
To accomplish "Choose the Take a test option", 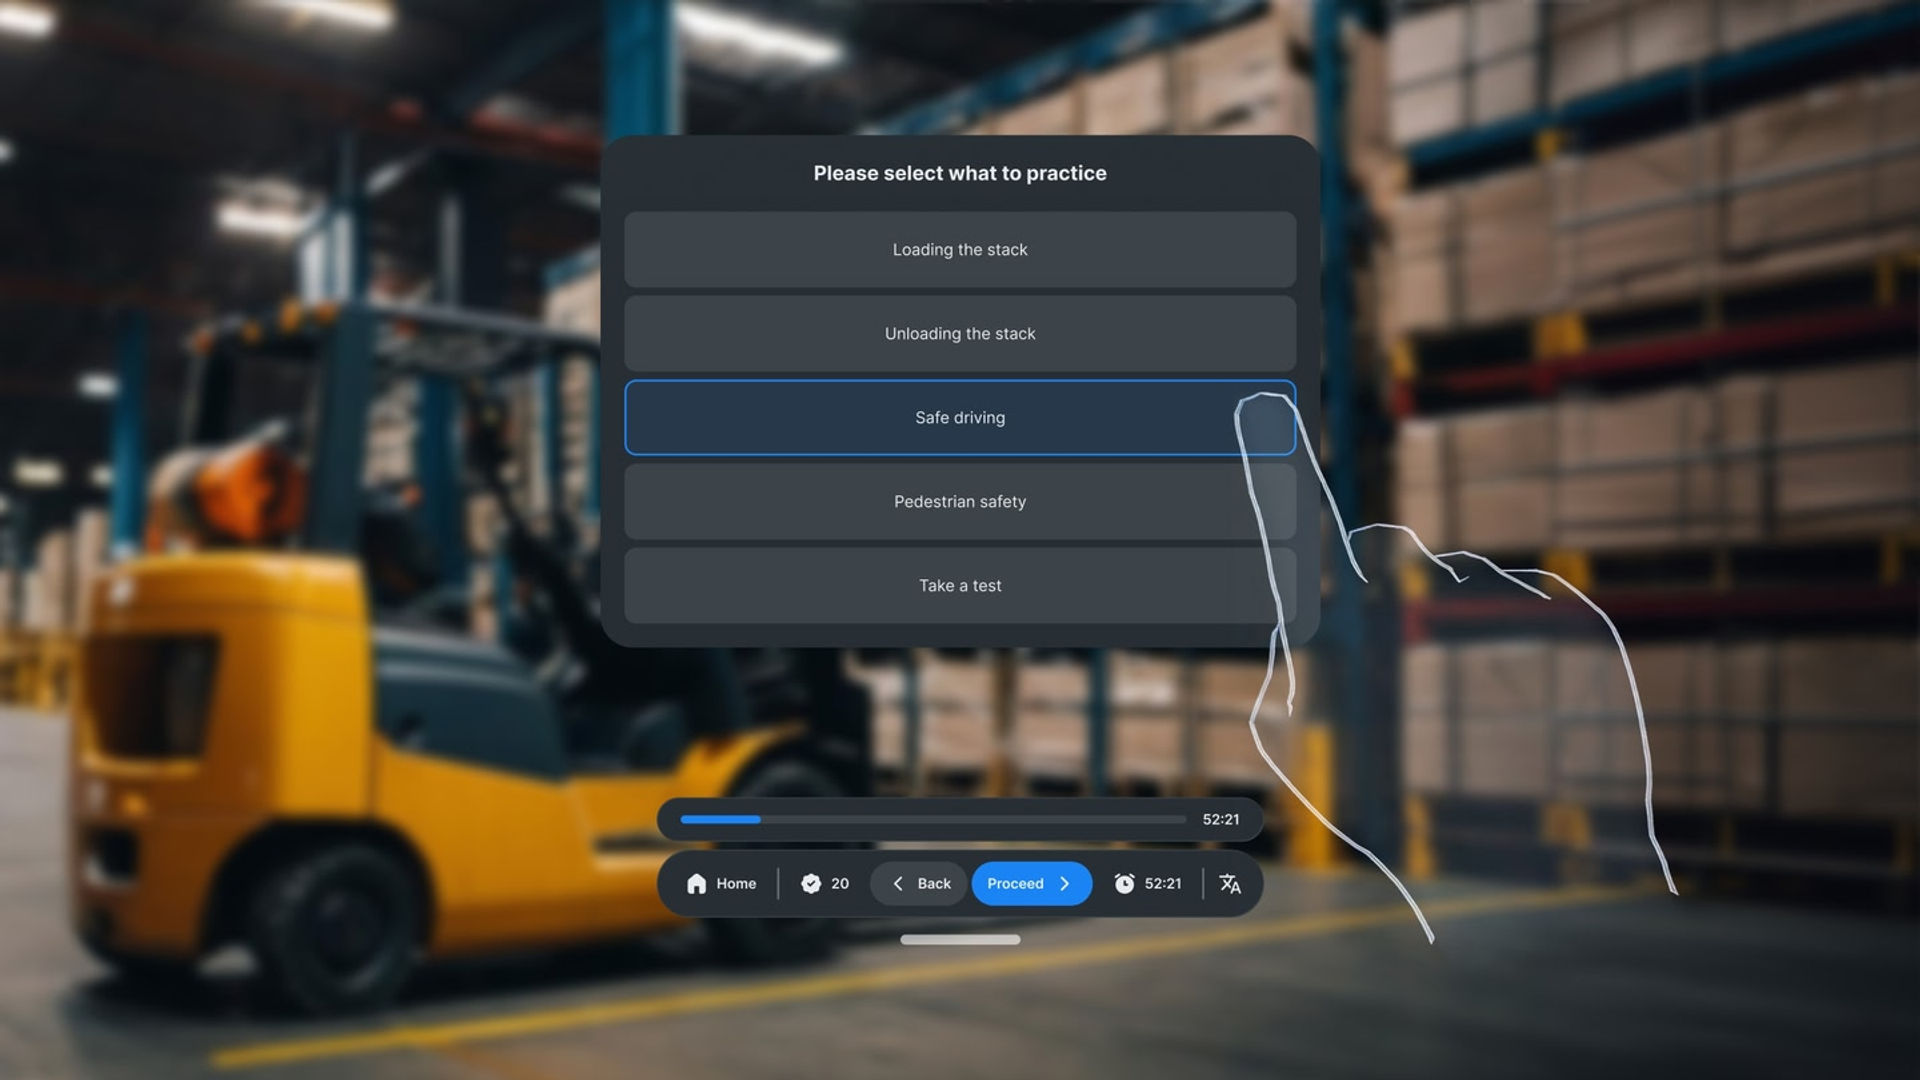I will [960, 585].
